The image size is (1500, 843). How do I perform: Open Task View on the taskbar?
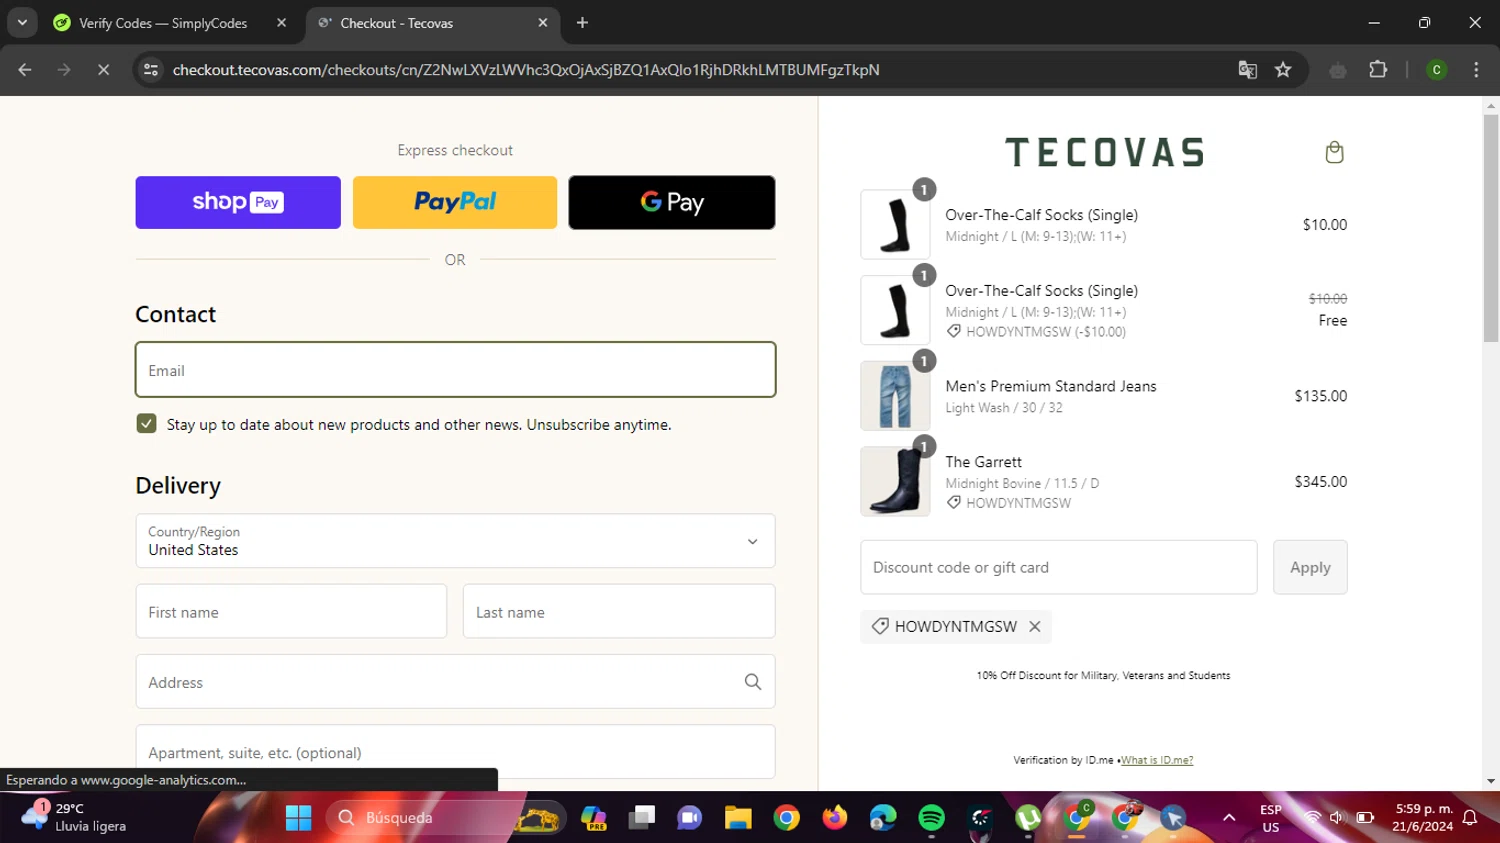(x=641, y=818)
